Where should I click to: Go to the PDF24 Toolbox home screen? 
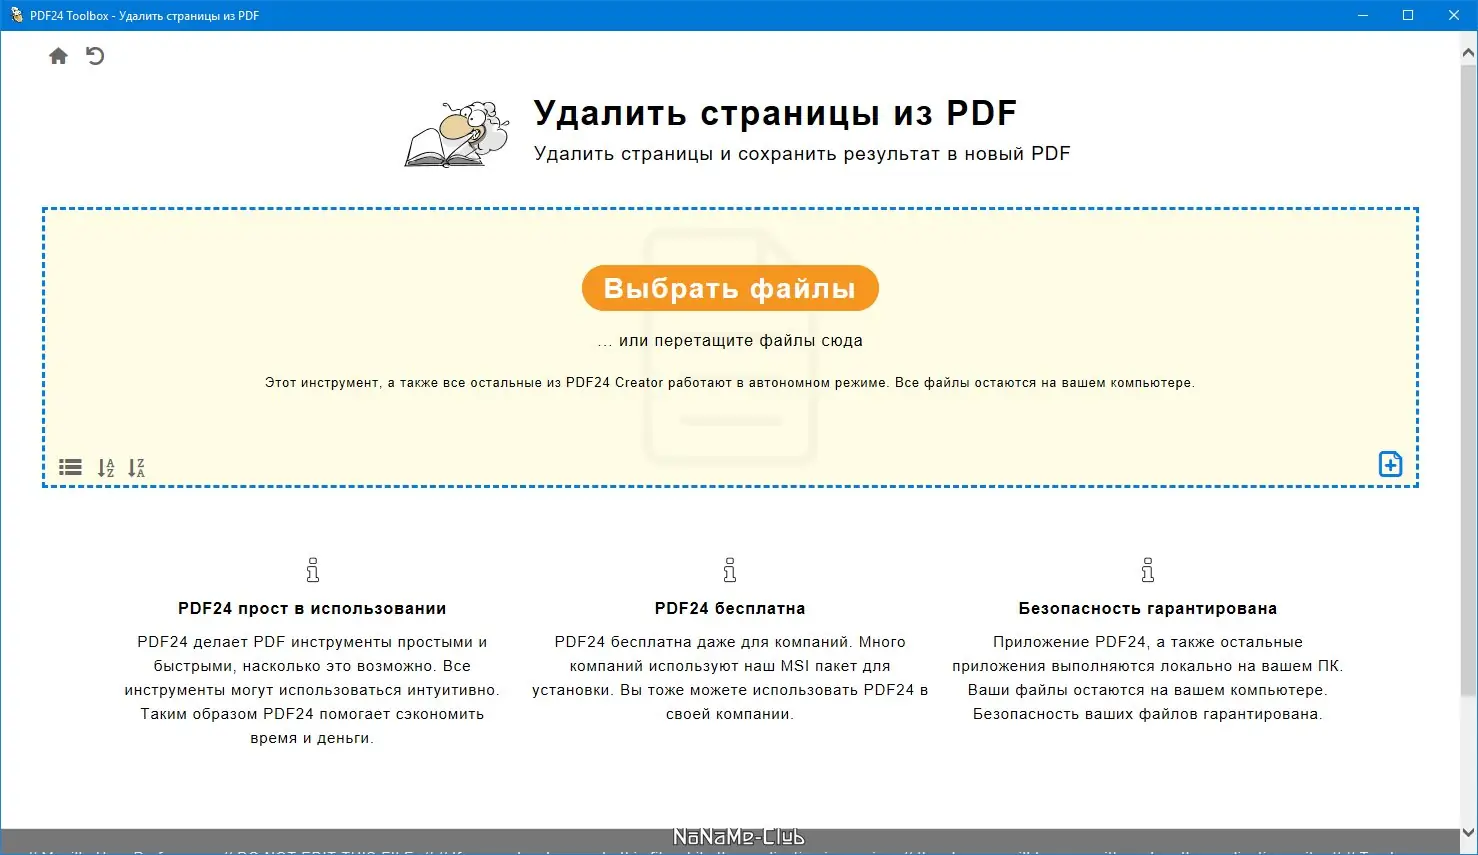[x=58, y=56]
